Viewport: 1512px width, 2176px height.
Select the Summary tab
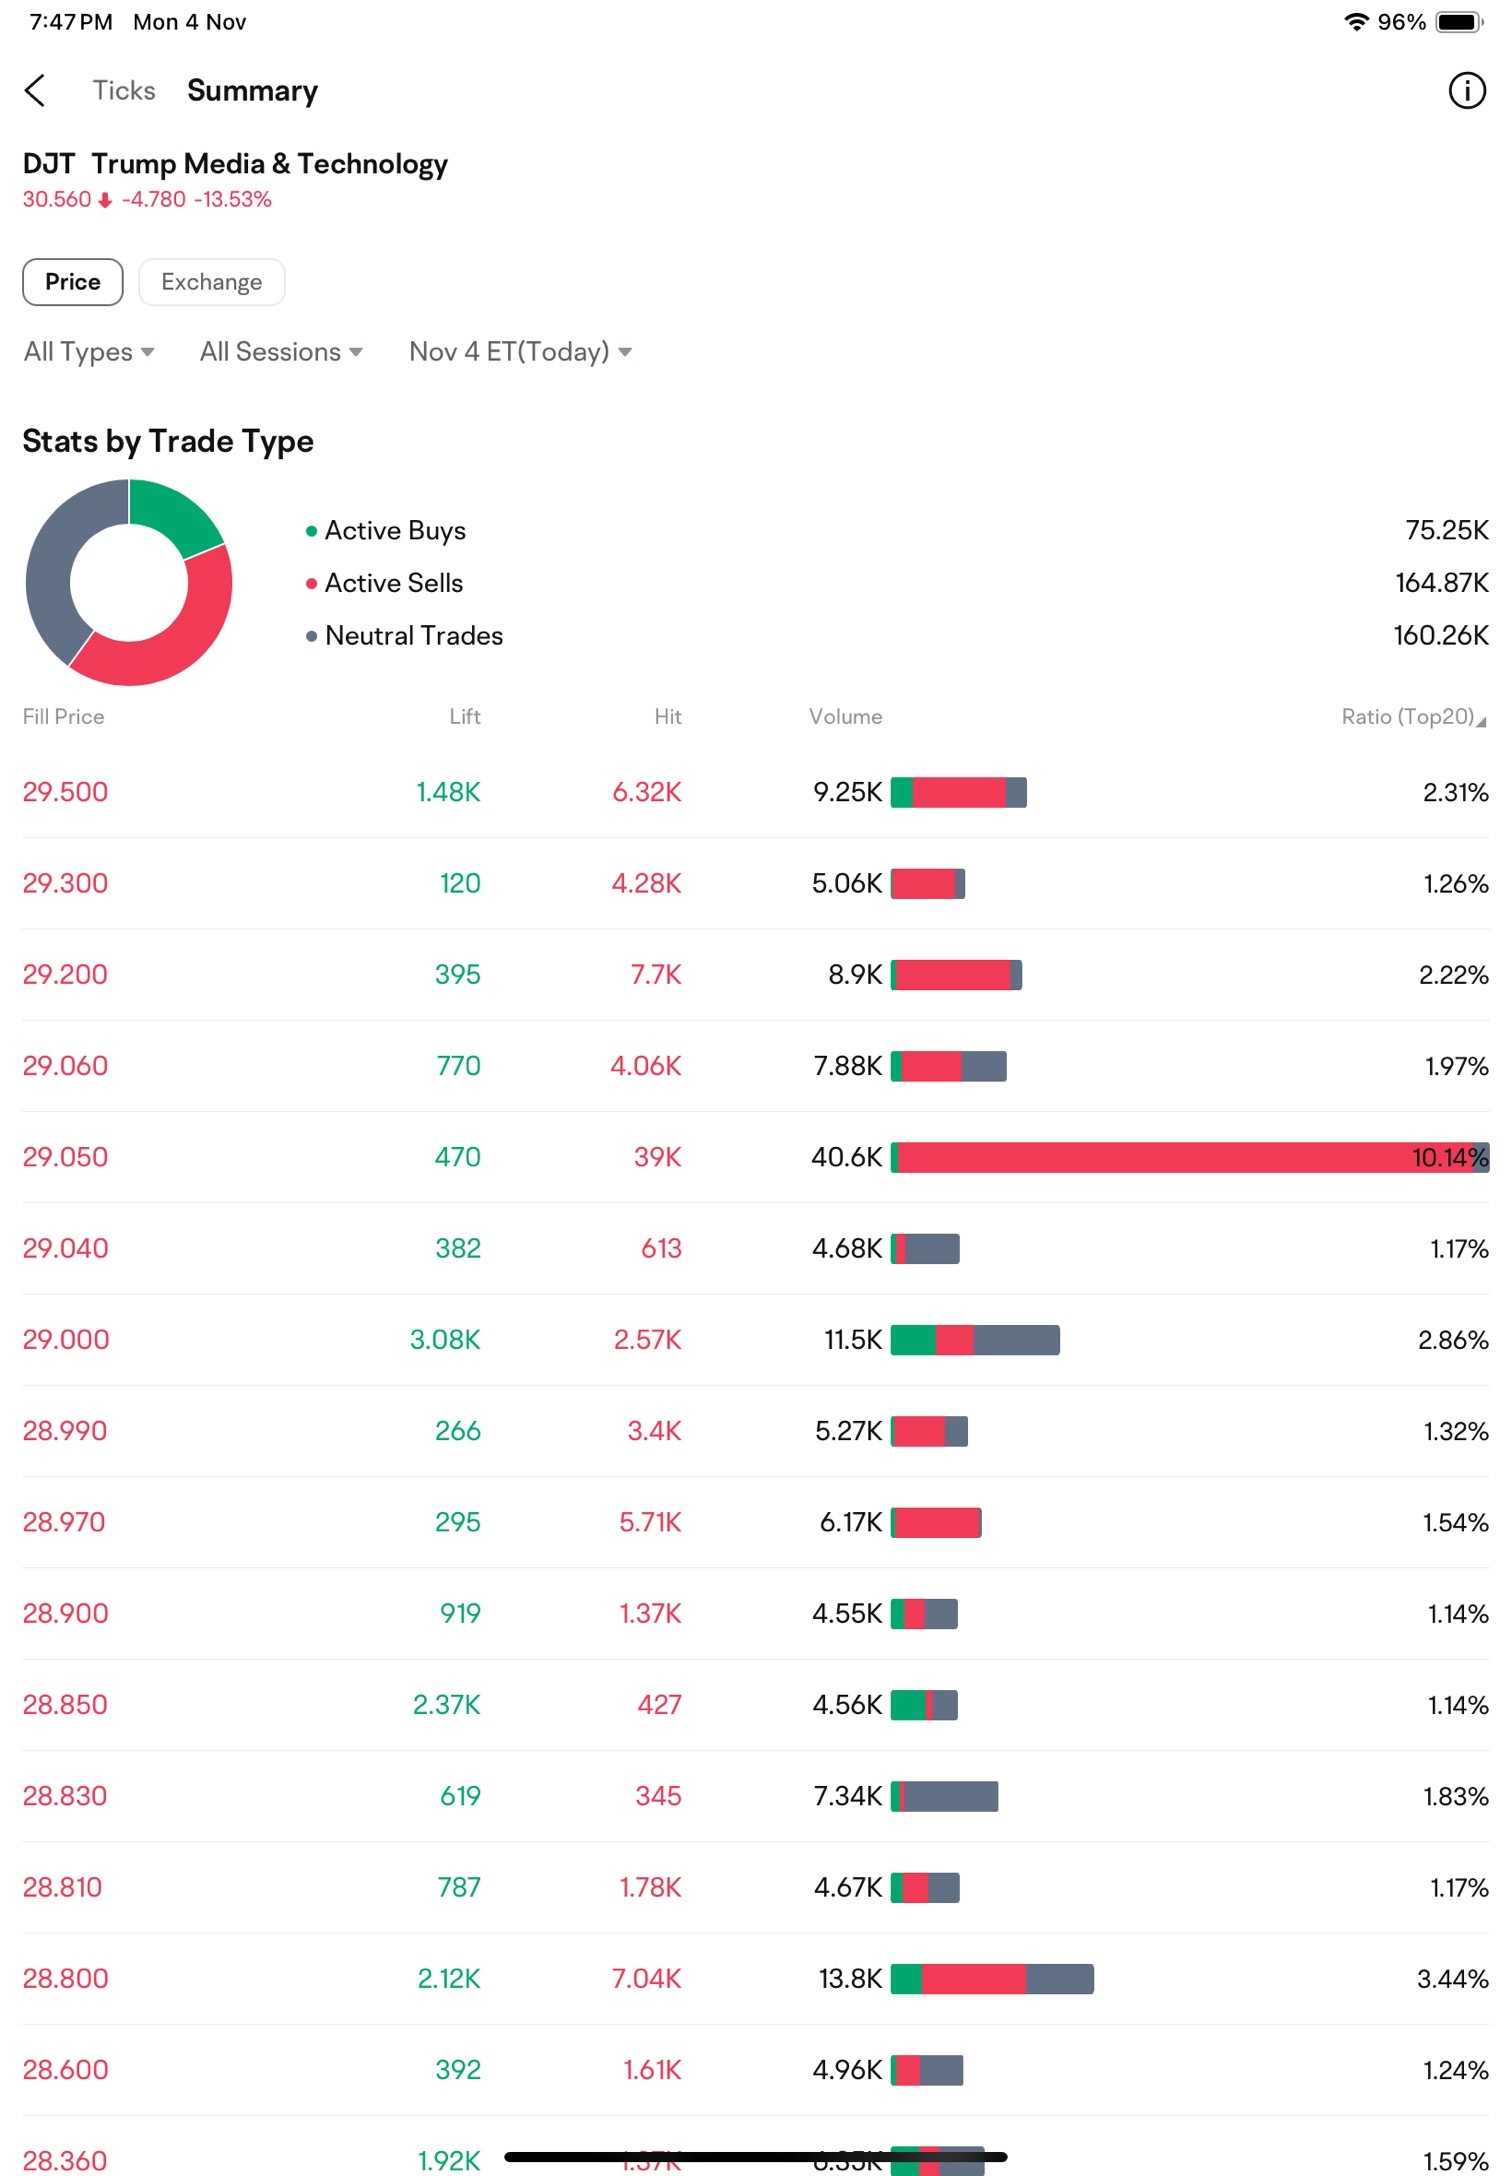coord(252,91)
